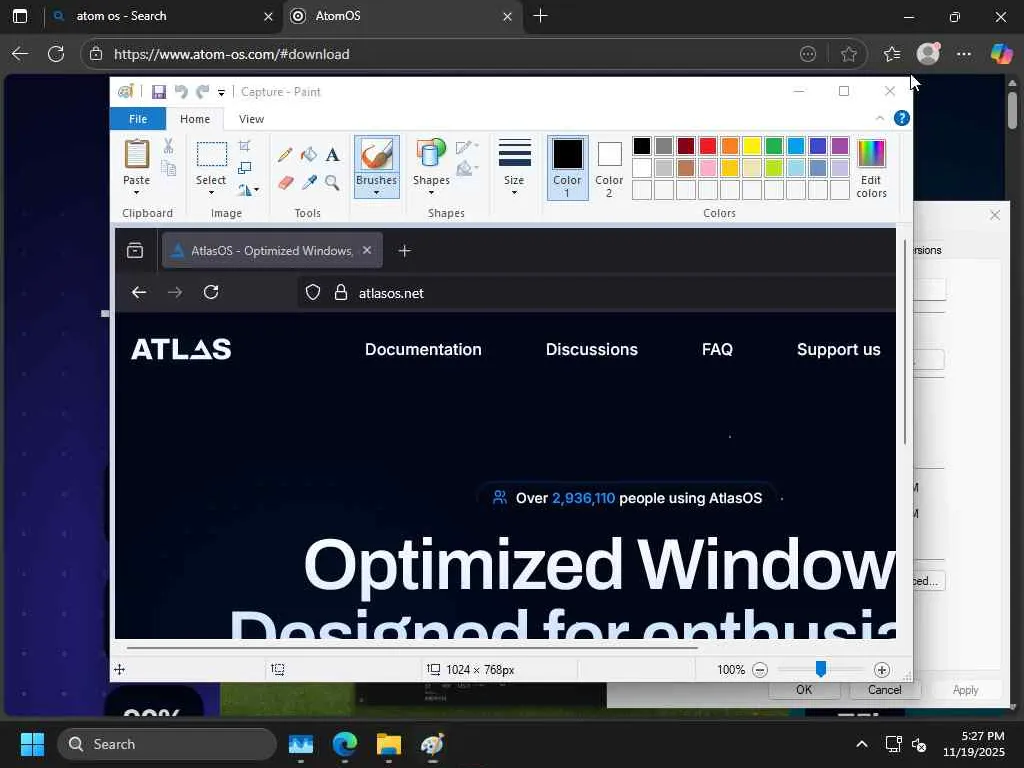Viewport: 1024px width, 768px height.
Task: Click the Paint horizontal canvas scrollbar
Action: pyautogui.click(x=412, y=648)
